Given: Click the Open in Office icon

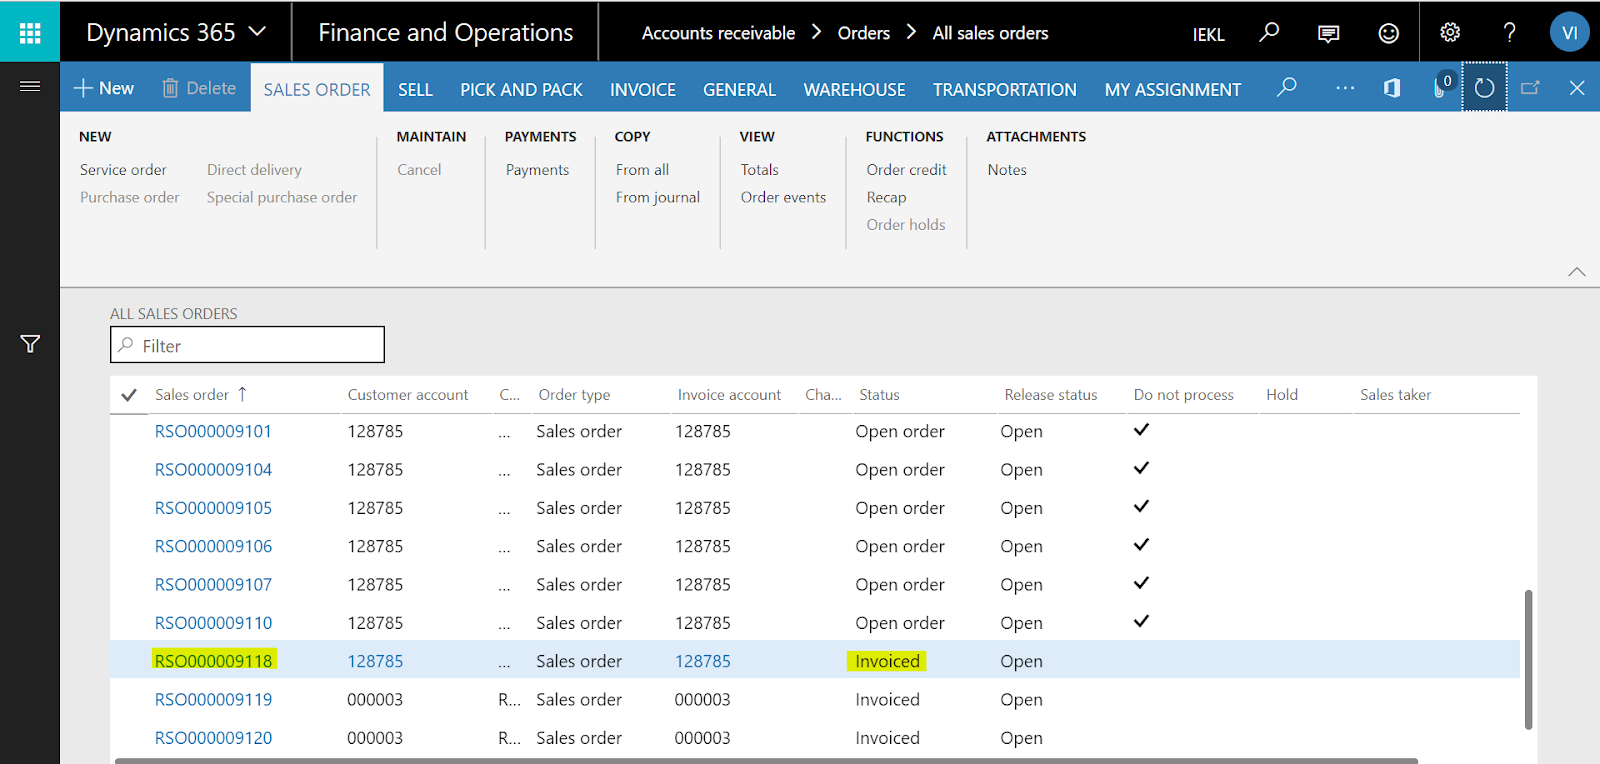Looking at the screenshot, I should tap(1392, 88).
